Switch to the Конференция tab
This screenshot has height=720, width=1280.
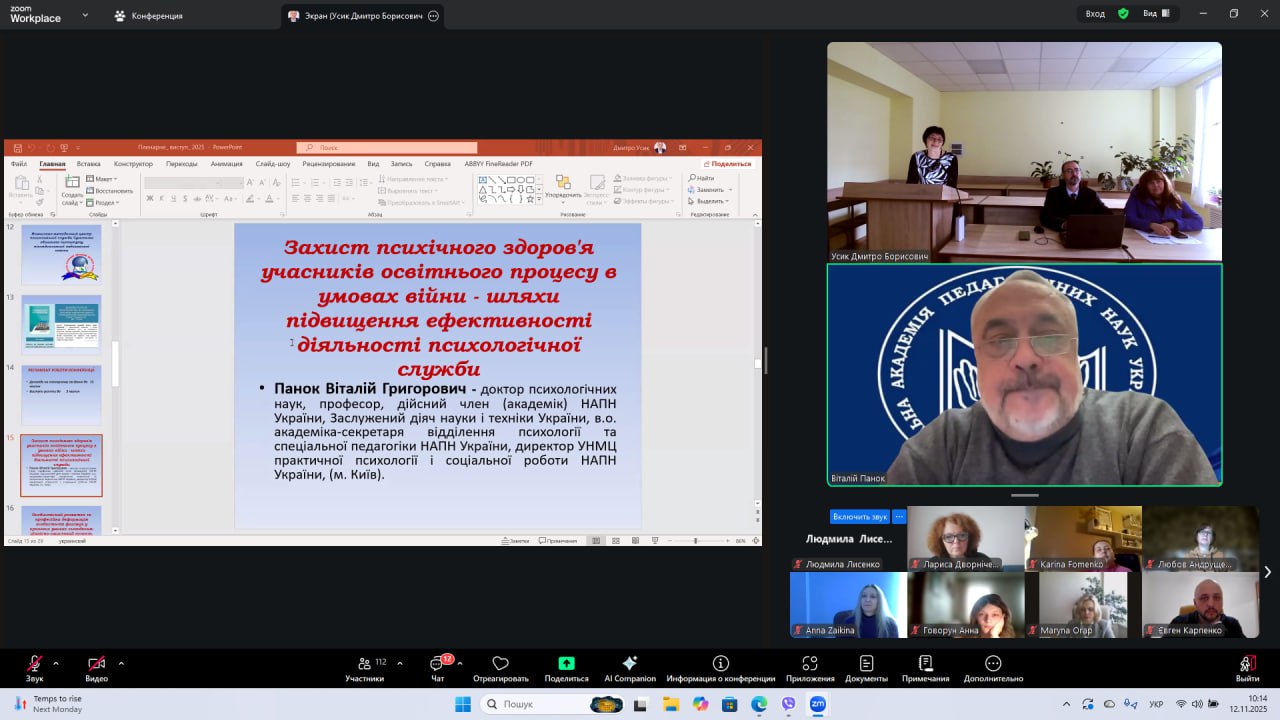point(148,16)
